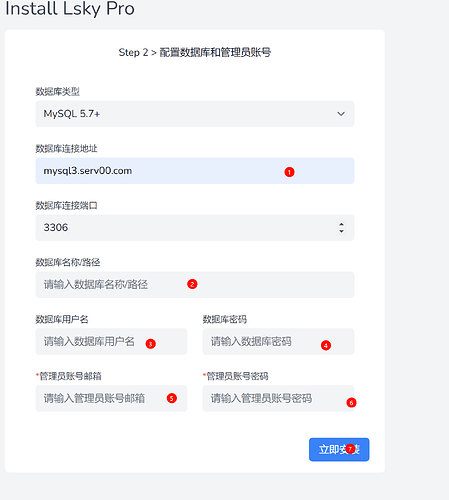Open the database type dropdown MySQL 5.7+

pyautogui.click(x=195, y=114)
